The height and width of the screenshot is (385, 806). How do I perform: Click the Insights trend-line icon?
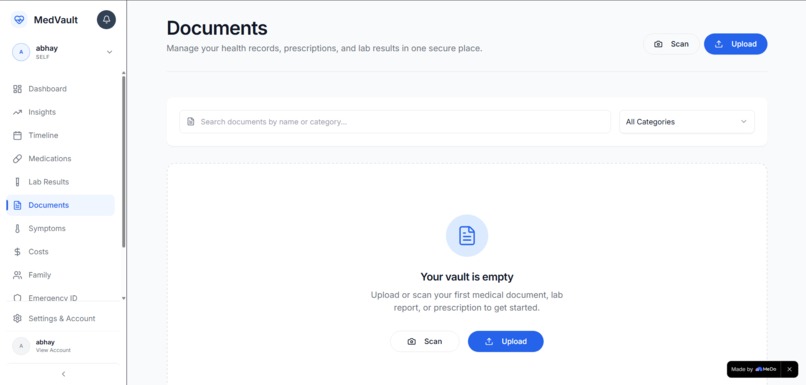[17, 112]
